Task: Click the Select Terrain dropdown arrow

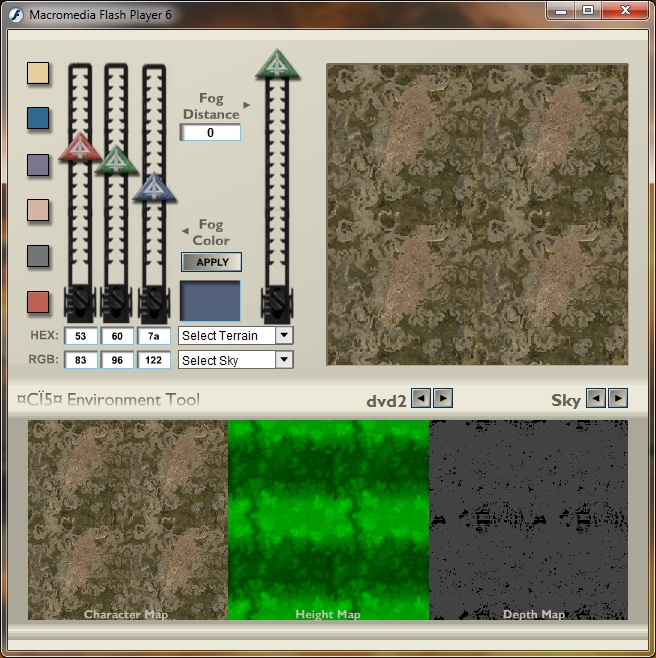Action: (x=284, y=335)
